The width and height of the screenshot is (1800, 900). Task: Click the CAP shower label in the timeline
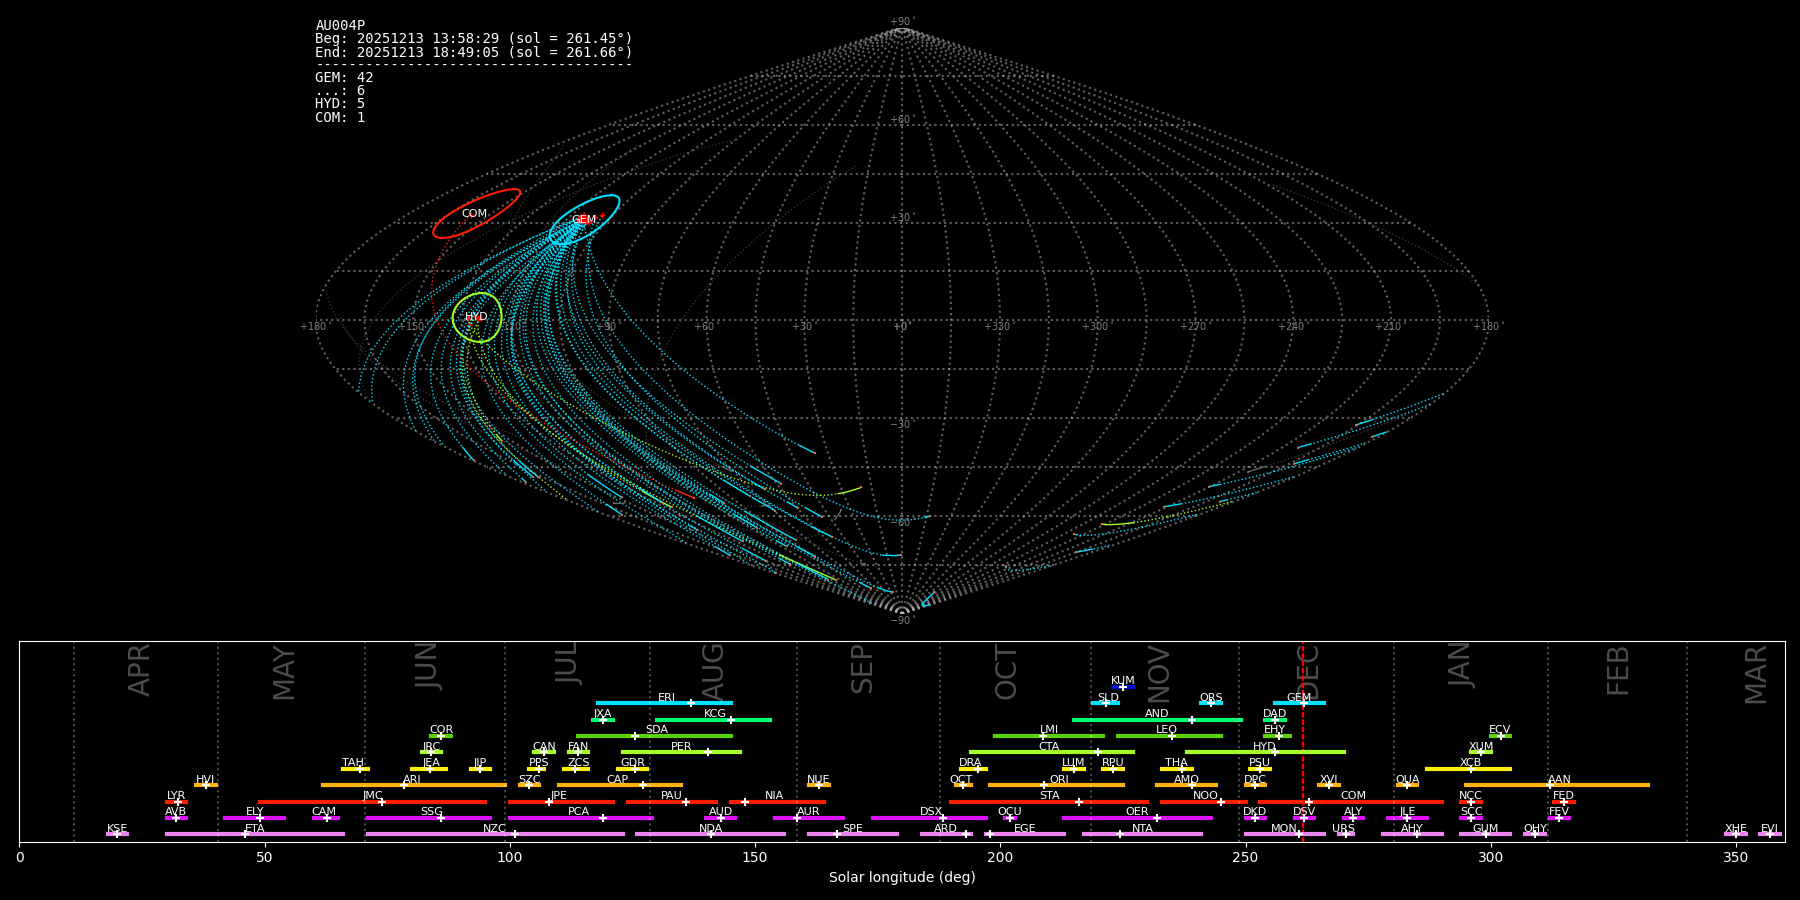[x=618, y=780]
